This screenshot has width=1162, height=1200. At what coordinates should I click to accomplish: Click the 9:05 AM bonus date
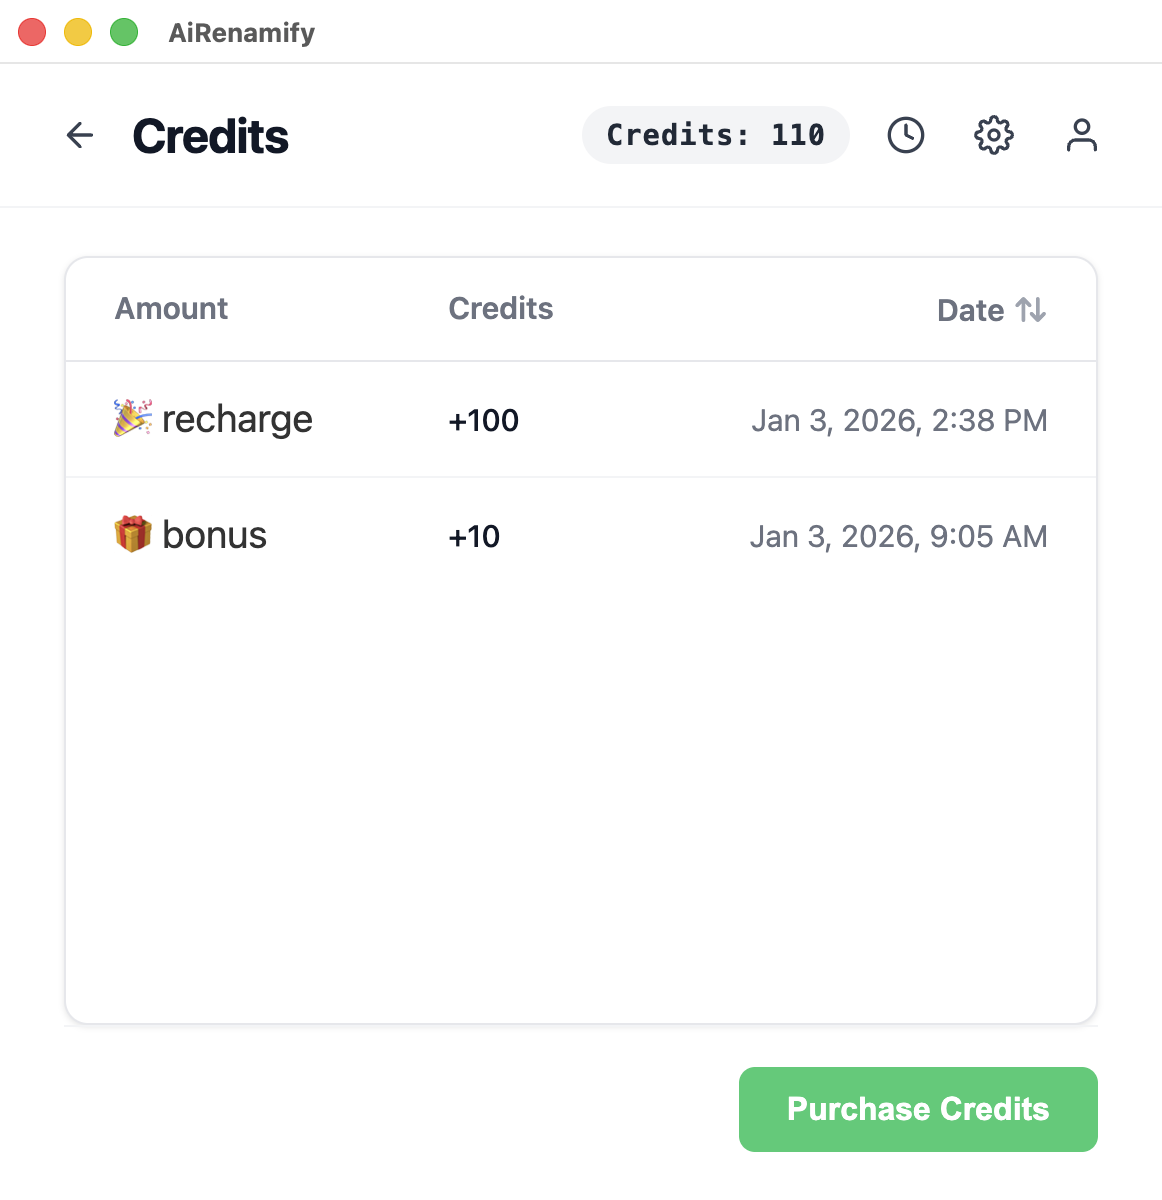click(x=898, y=537)
